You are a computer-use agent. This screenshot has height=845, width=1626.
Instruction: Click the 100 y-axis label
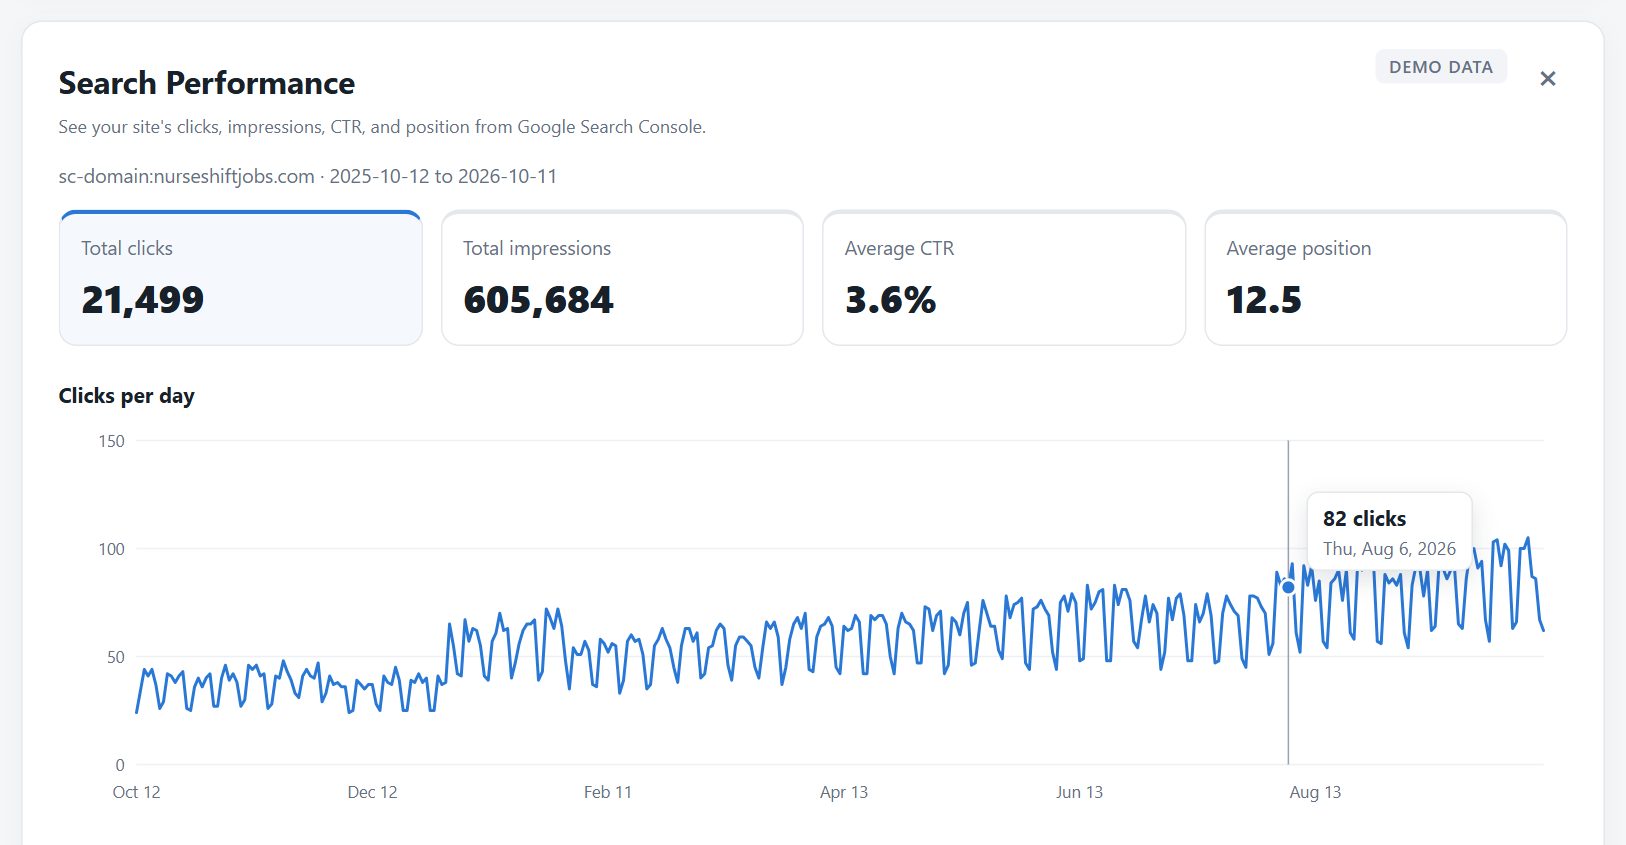tap(112, 549)
